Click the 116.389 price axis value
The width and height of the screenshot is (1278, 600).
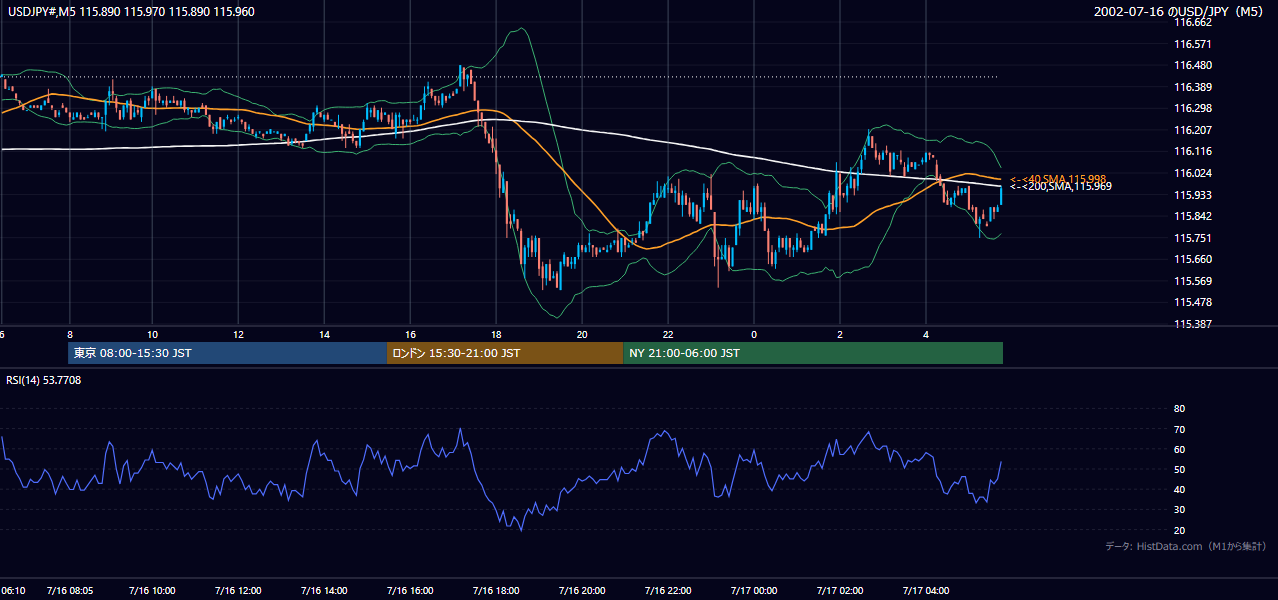tap(1193, 87)
